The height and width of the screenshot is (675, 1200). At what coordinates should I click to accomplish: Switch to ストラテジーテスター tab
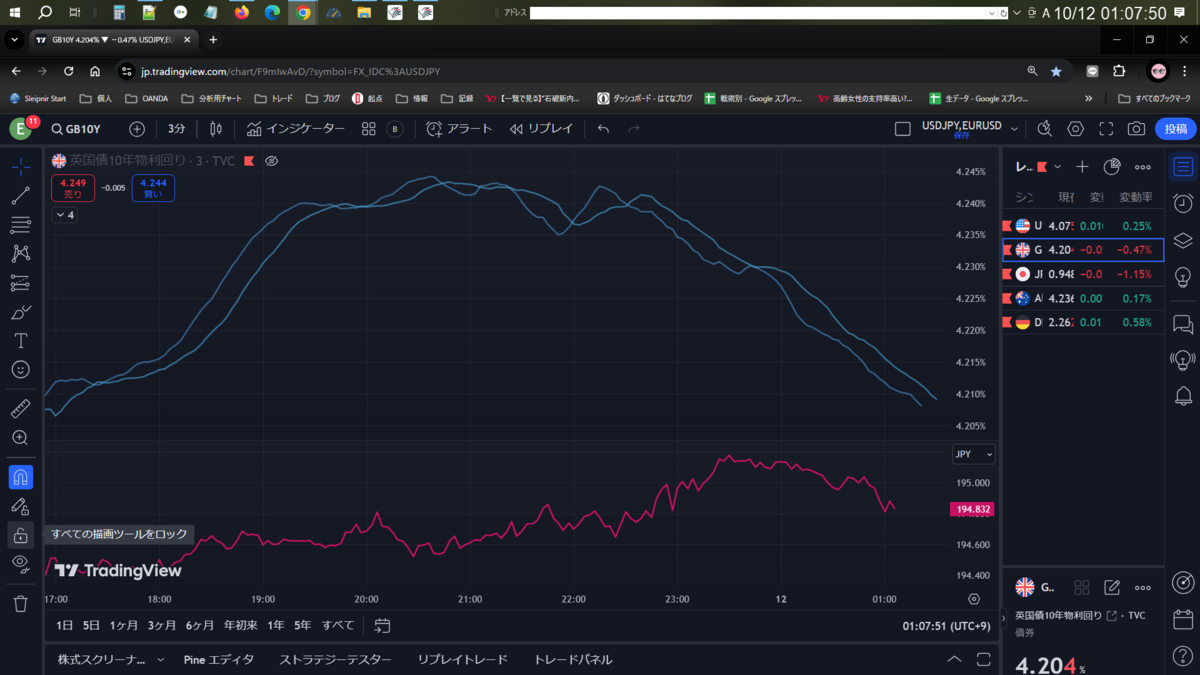coord(335,660)
